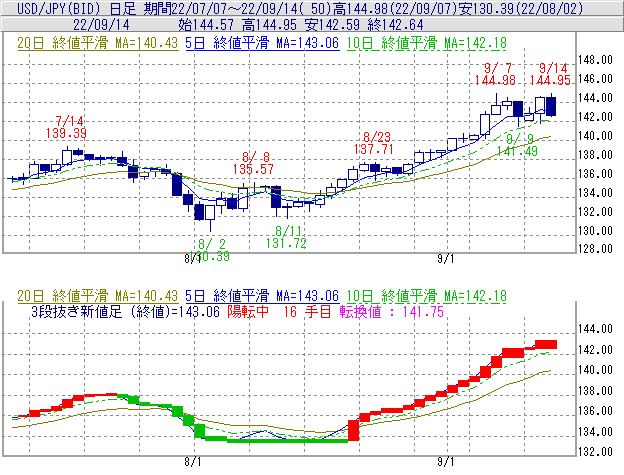
Task: Click the 22/09/14 date in header row
Action: [x=101, y=25]
